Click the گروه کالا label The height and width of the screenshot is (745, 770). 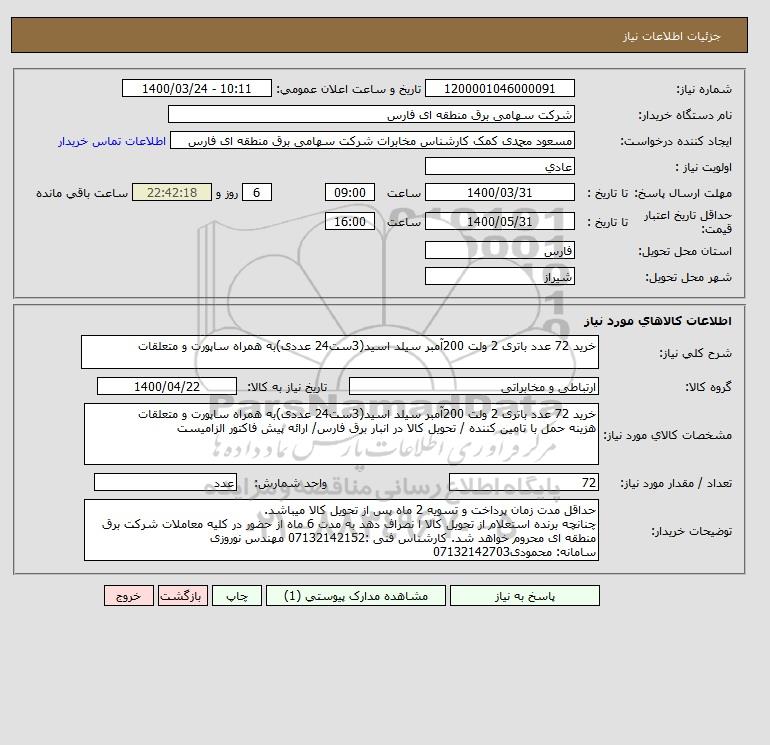click(x=708, y=387)
